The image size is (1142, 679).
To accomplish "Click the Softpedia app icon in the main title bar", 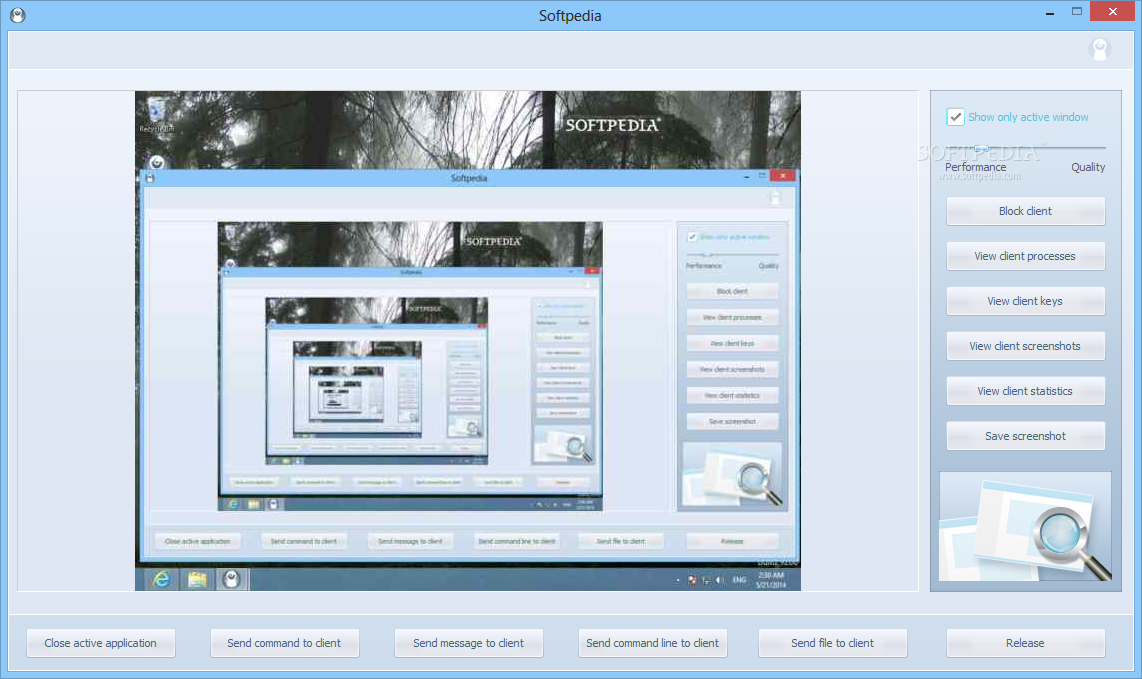I will (17, 15).
